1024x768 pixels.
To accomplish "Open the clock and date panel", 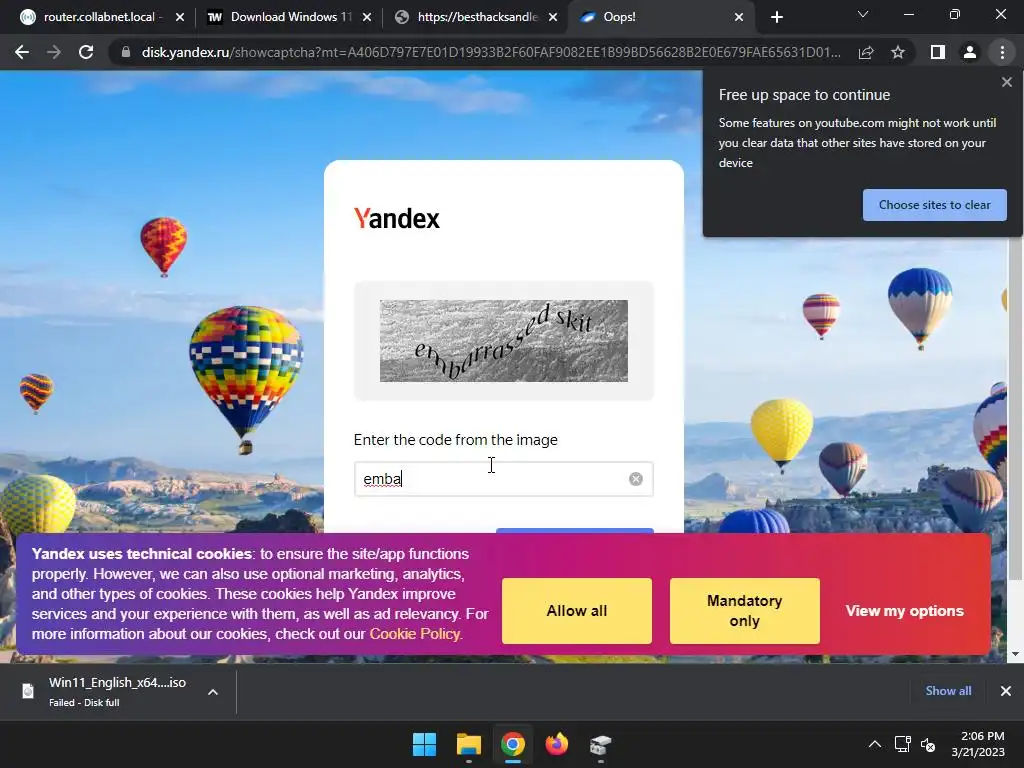I will pyautogui.click(x=978, y=744).
